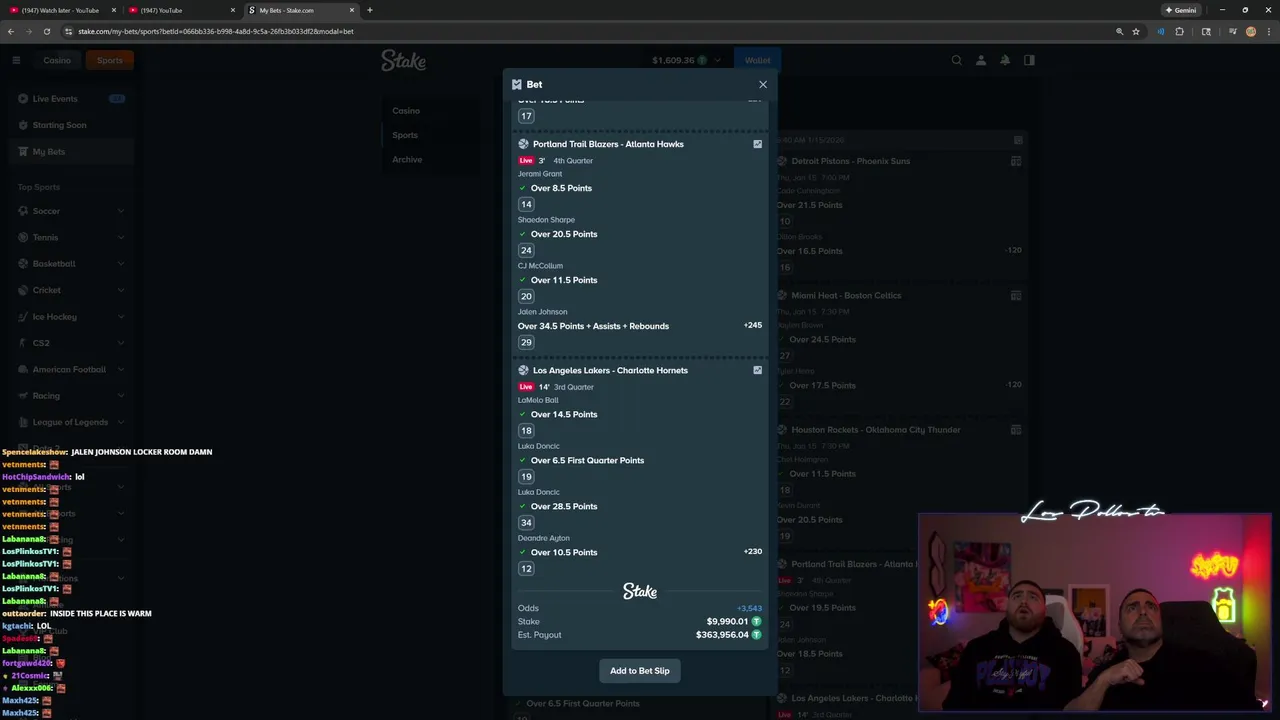The image size is (1280, 720).
Task: Open stats icon for Portland Trail Blazers game
Action: point(757,144)
